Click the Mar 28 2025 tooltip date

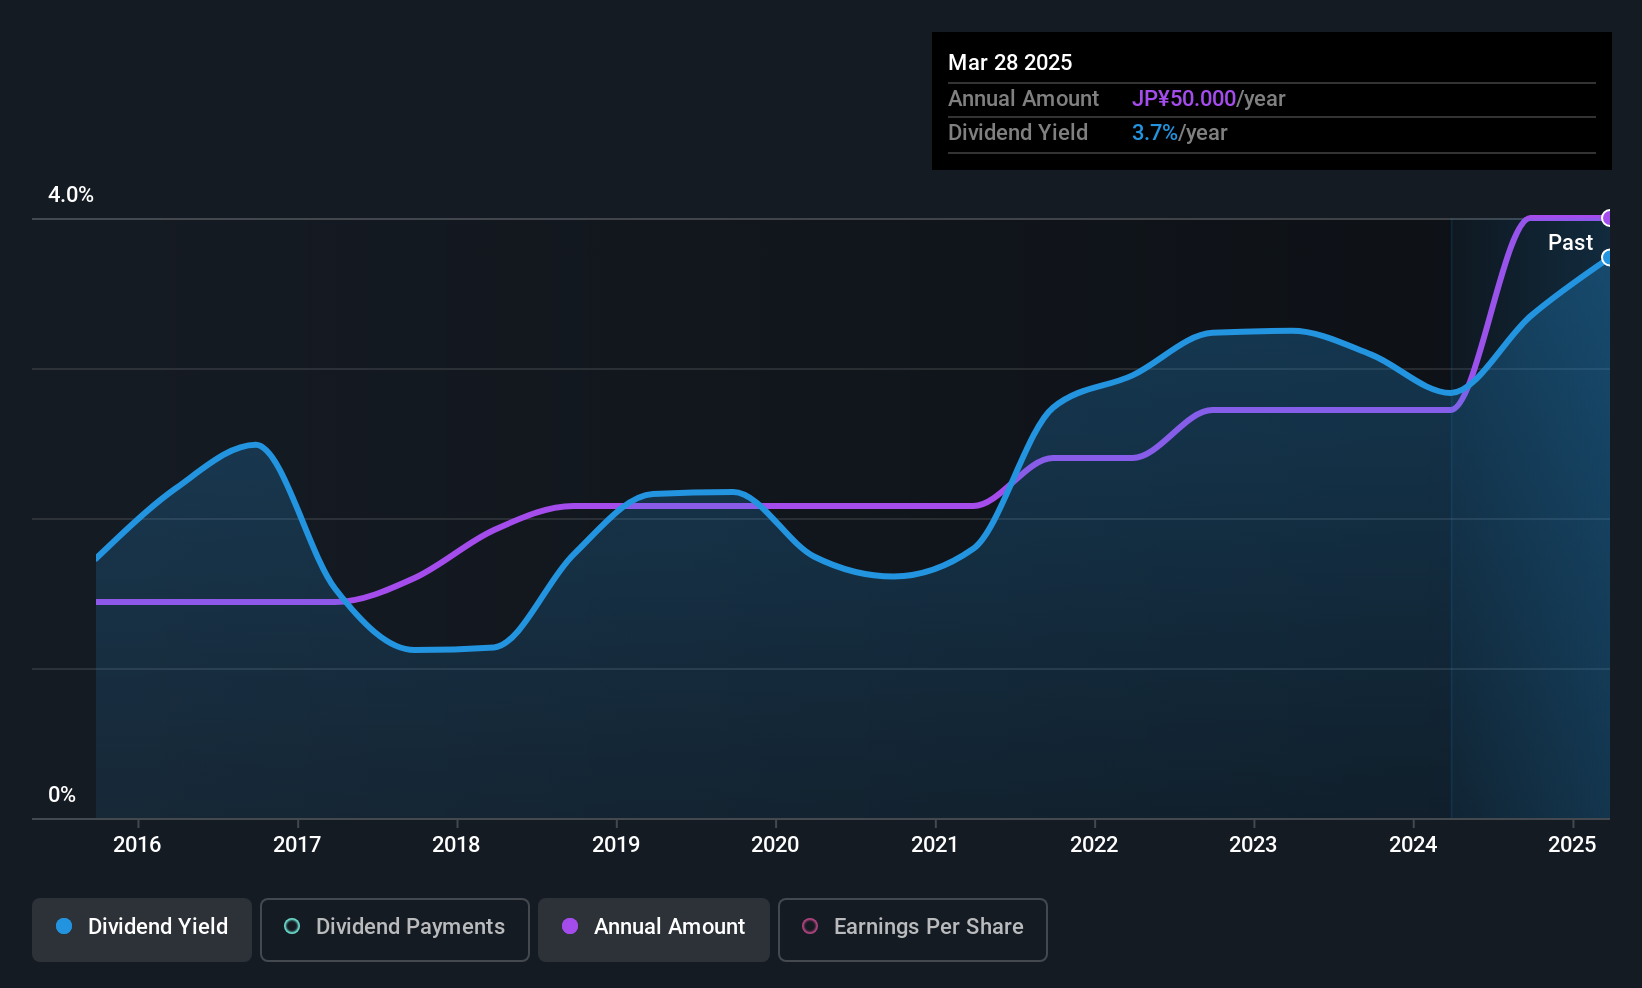click(1010, 62)
